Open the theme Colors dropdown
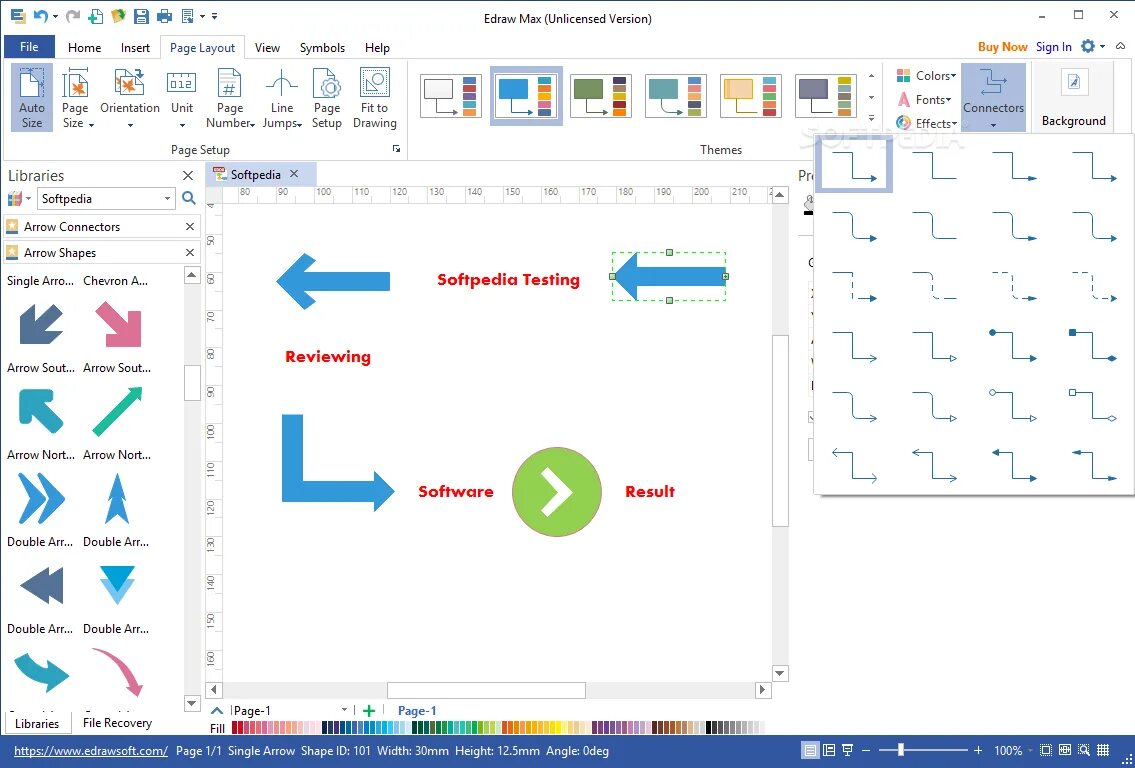This screenshot has height=768, width=1135. point(927,75)
